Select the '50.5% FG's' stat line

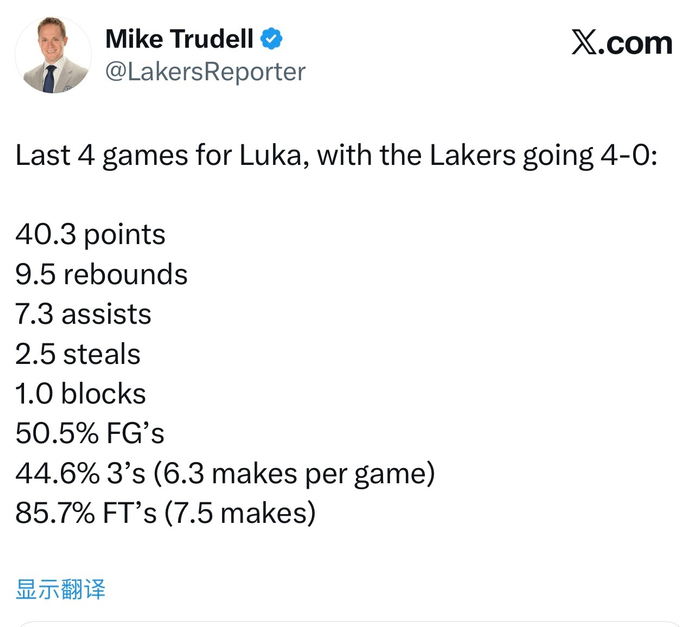[90, 433]
